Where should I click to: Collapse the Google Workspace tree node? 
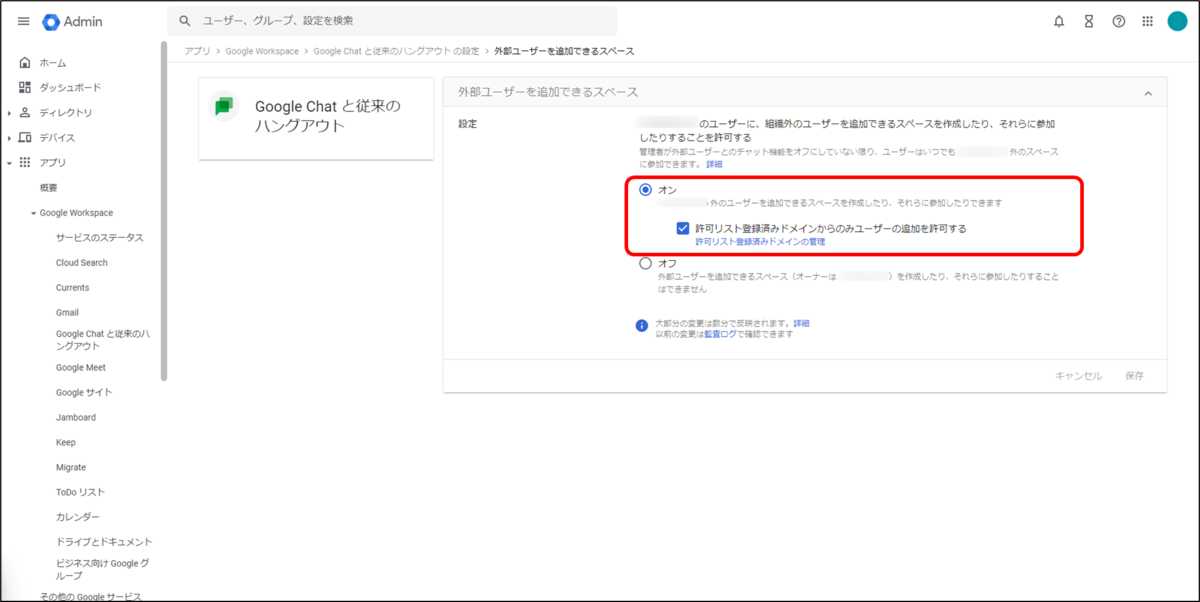pyautogui.click(x=33, y=213)
